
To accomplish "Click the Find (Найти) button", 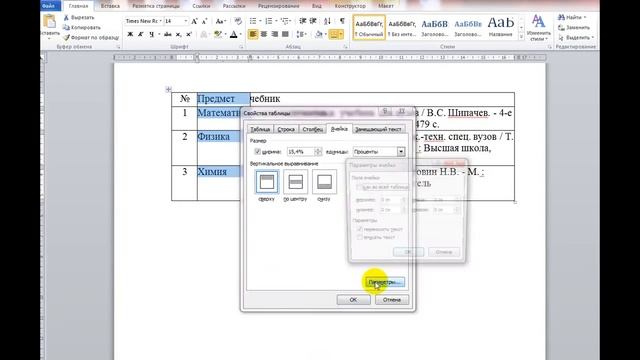I will coord(570,18).
